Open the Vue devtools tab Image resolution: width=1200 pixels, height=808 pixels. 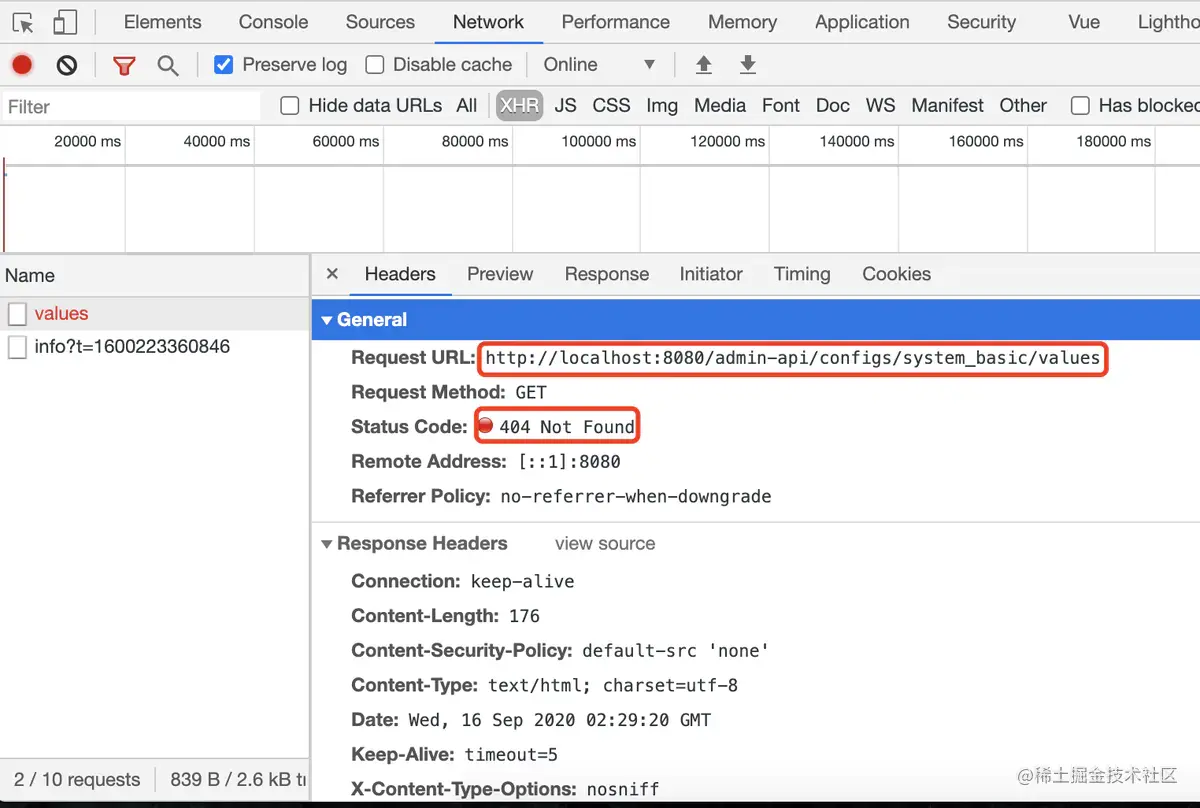coord(1084,22)
